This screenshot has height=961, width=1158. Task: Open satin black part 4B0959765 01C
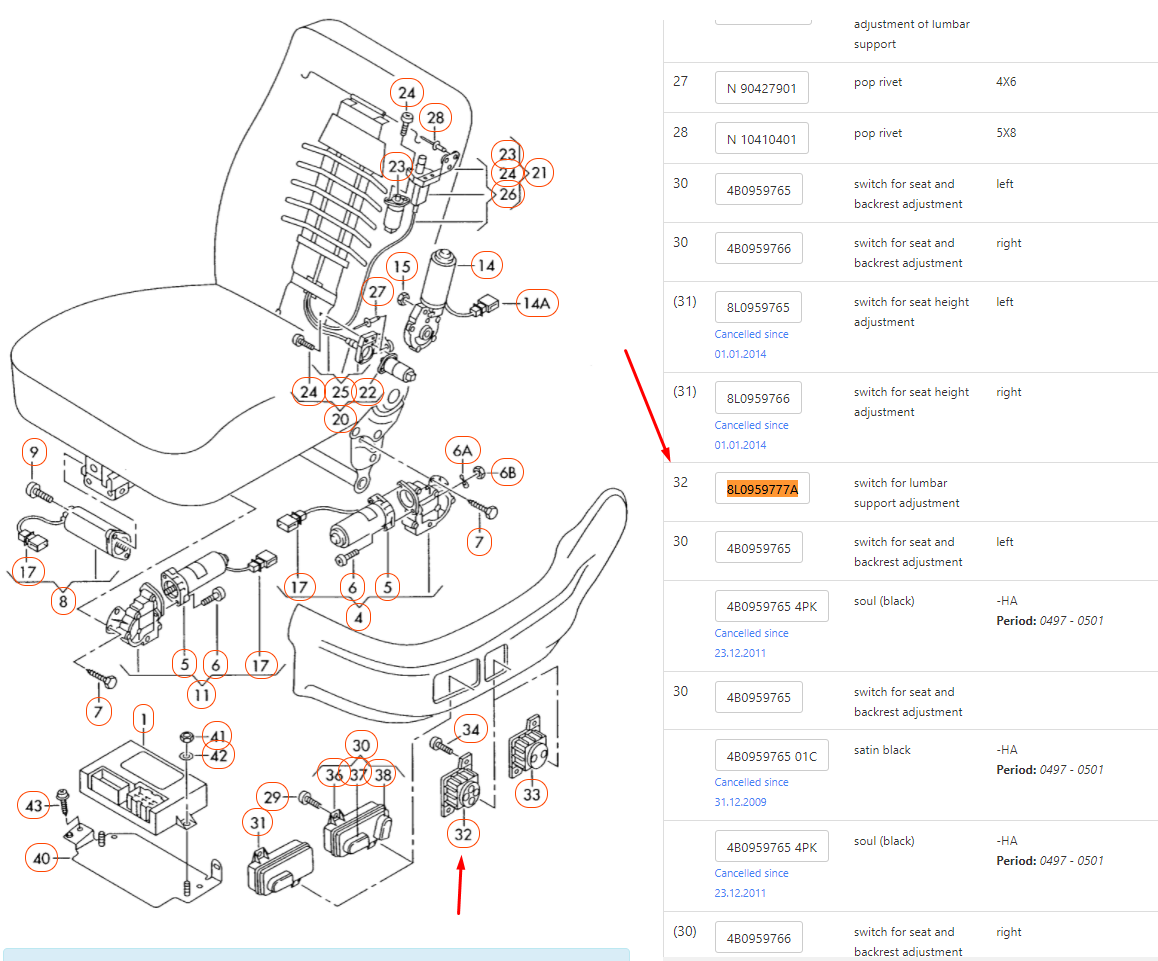coord(771,754)
